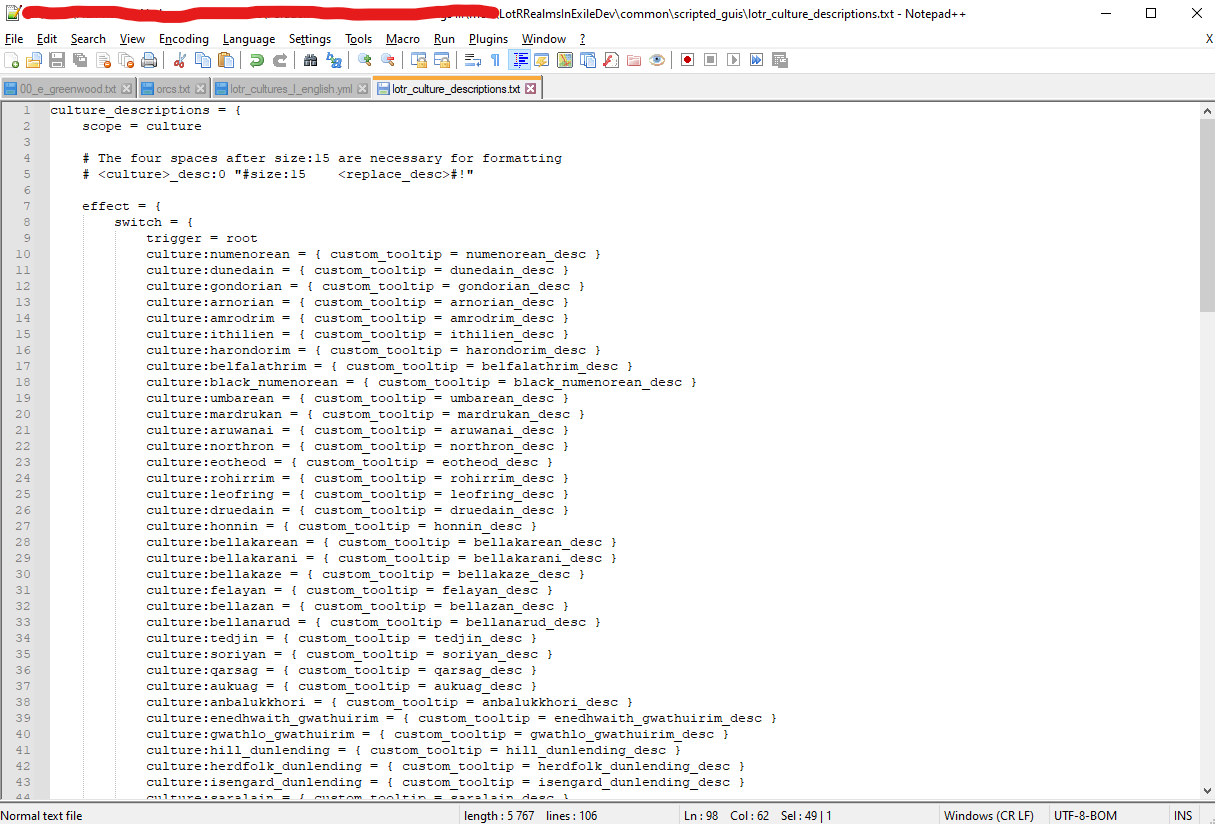This screenshot has height=824, width=1215.
Task: Click Windows (CR LF) in status bar
Action: 989,815
